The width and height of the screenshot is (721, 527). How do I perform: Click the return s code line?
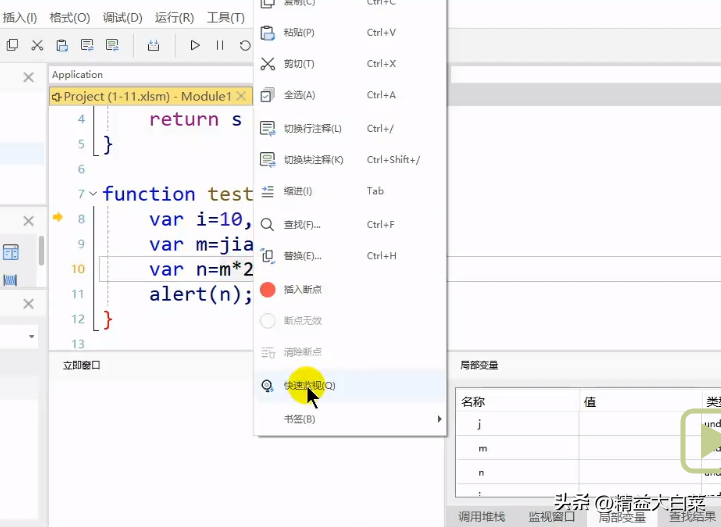point(195,120)
